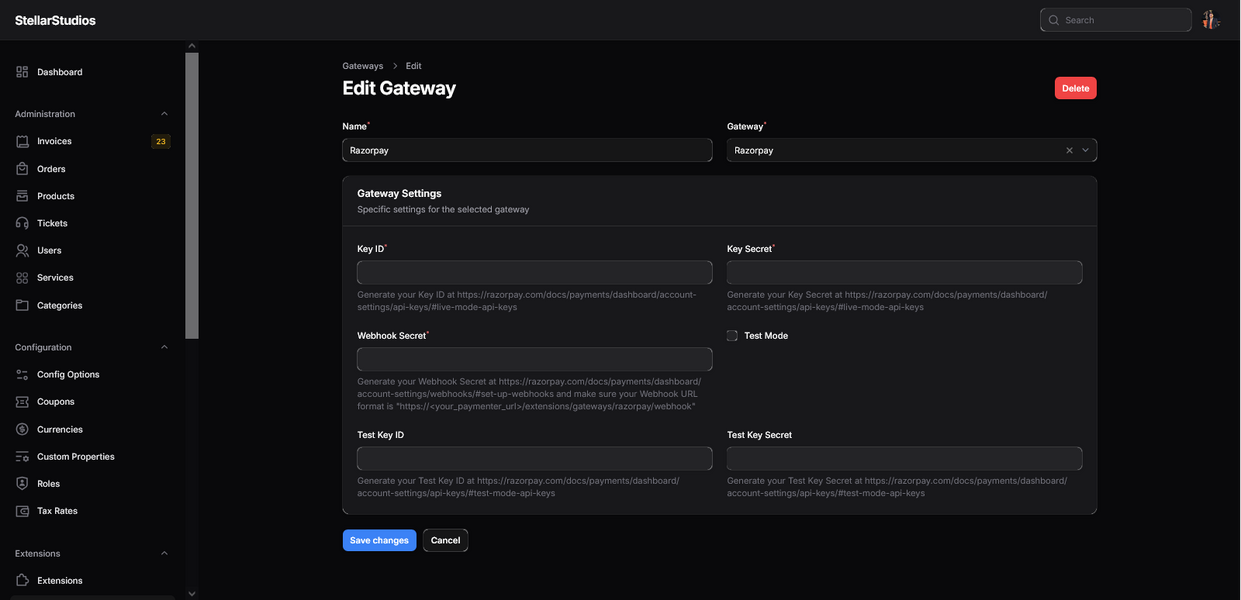The image size is (1241, 600).
Task: Click the invoices count badge 23
Action: pyautogui.click(x=160, y=141)
